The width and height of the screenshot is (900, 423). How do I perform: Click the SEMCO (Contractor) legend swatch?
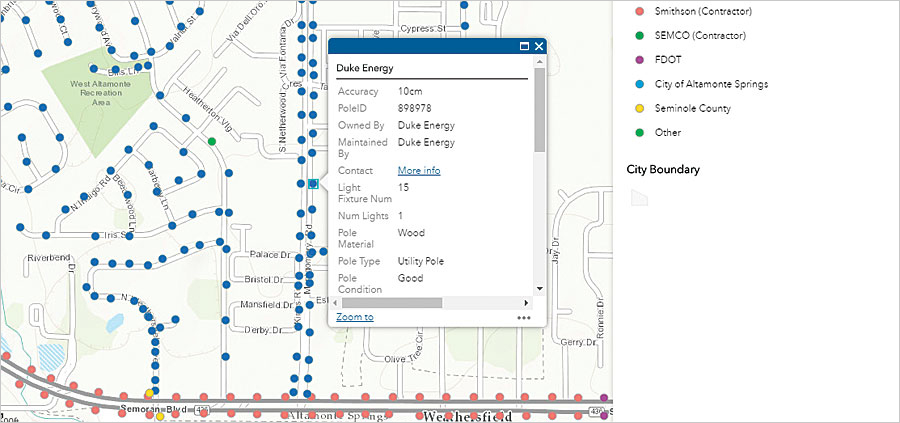[640, 36]
